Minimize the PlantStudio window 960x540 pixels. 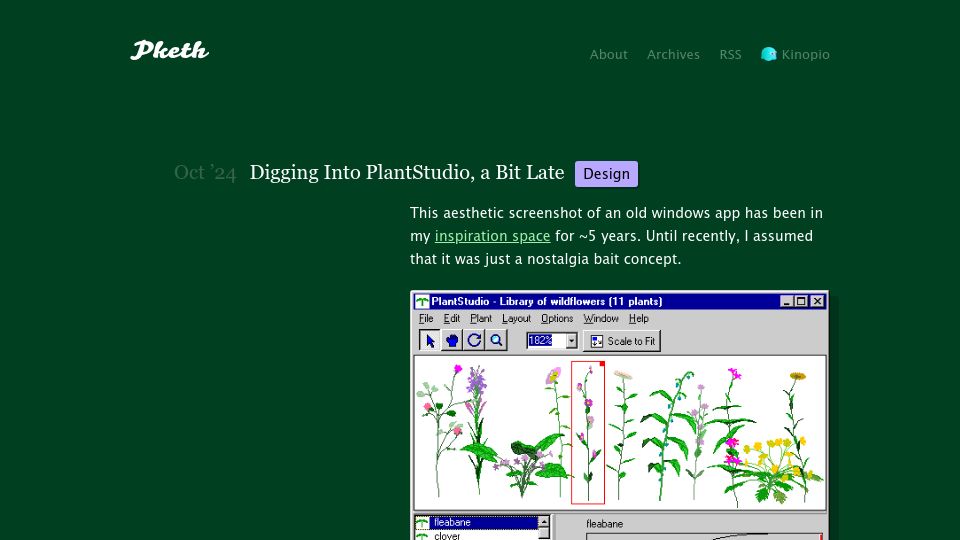pos(787,301)
